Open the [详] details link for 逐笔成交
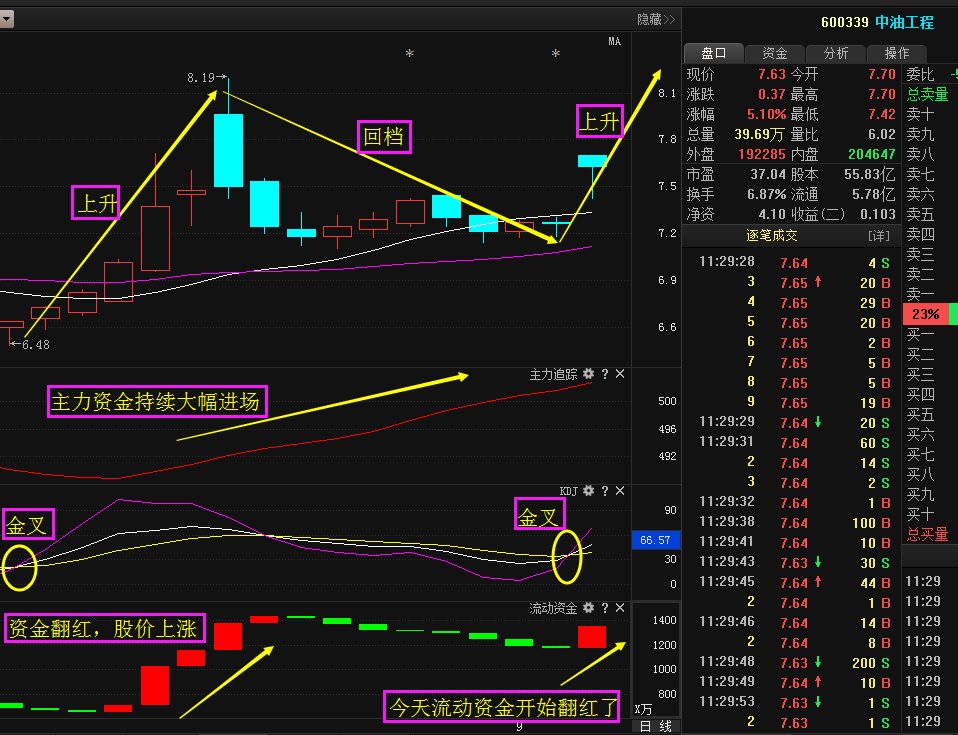This screenshot has height=735, width=958. click(x=878, y=236)
